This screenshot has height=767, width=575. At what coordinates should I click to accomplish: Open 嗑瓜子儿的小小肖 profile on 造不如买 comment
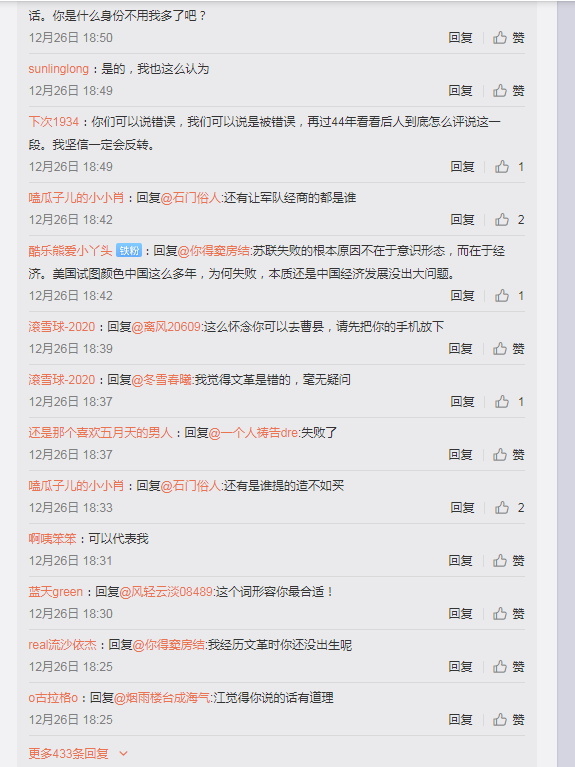[x=76, y=486]
